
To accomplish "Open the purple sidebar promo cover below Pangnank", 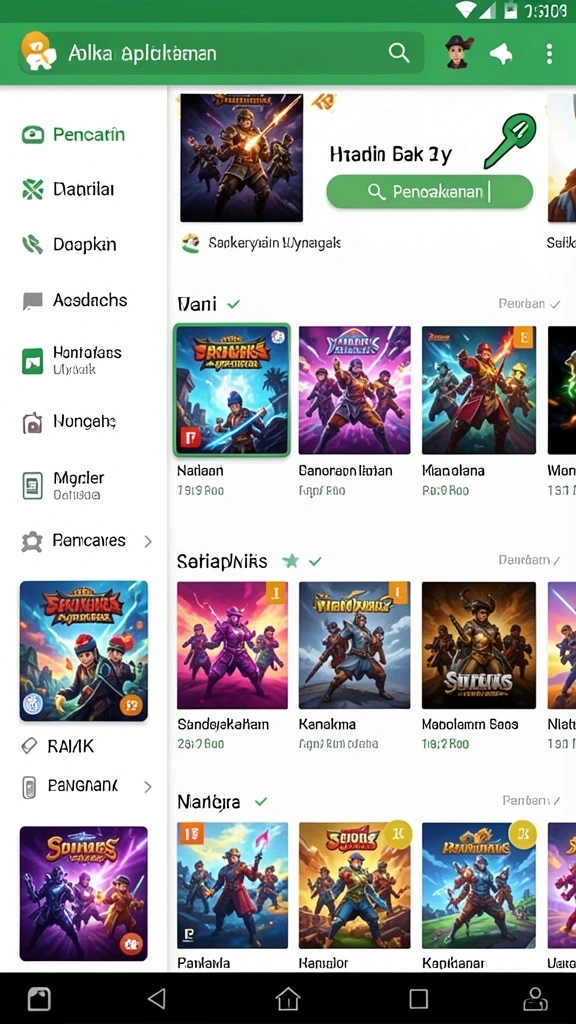I will [x=84, y=893].
